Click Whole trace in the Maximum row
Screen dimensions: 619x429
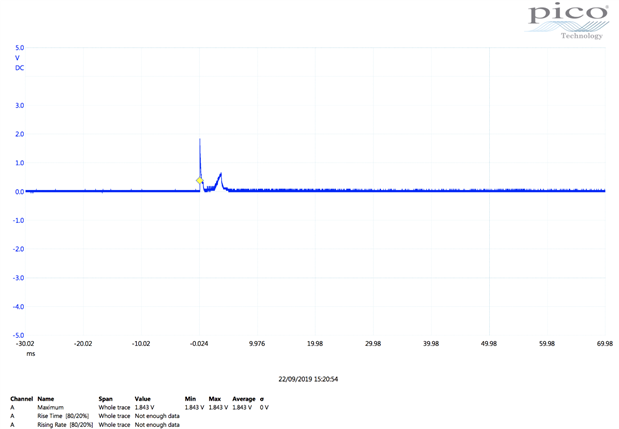click(x=114, y=408)
